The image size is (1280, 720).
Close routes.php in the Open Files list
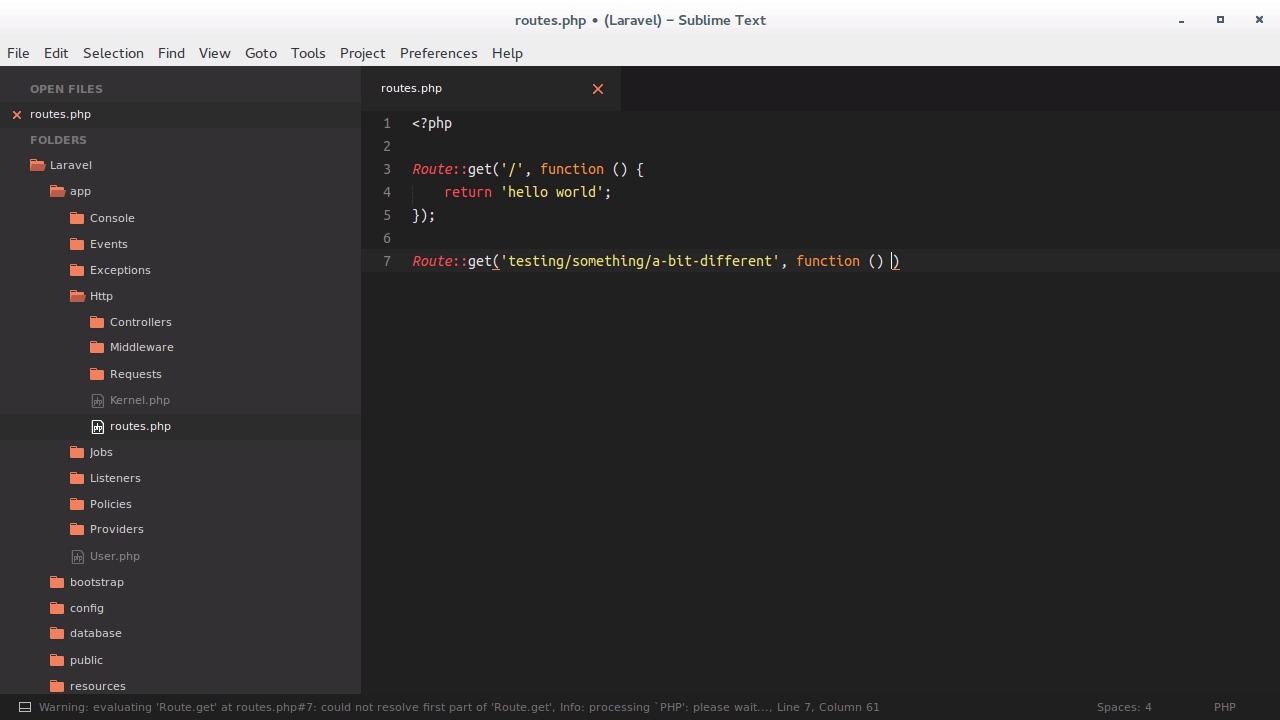point(16,114)
